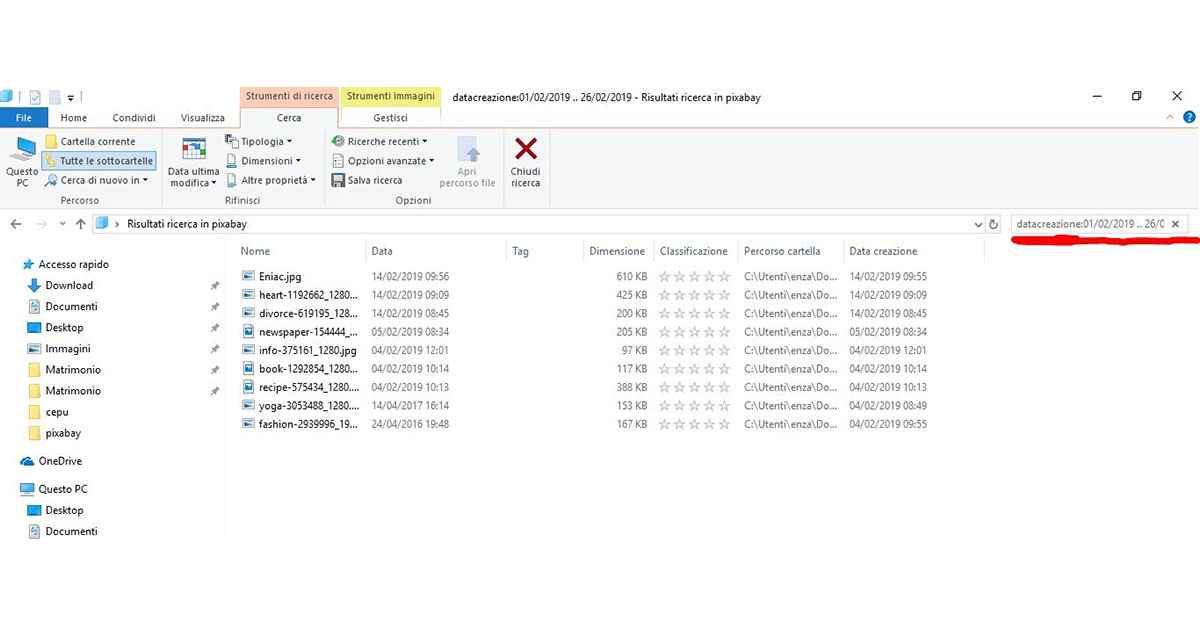
Task: Open quick access toolbar customize dropdown
Action: (x=71, y=98)
